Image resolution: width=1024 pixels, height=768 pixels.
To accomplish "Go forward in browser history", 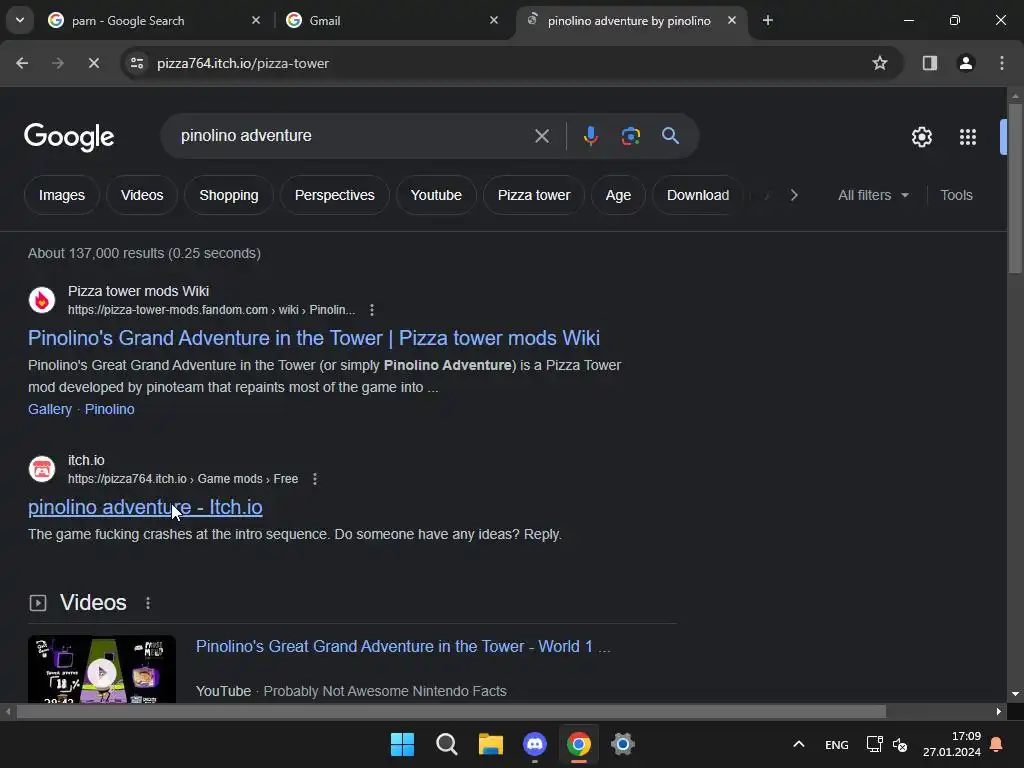I will coord(58,63).
